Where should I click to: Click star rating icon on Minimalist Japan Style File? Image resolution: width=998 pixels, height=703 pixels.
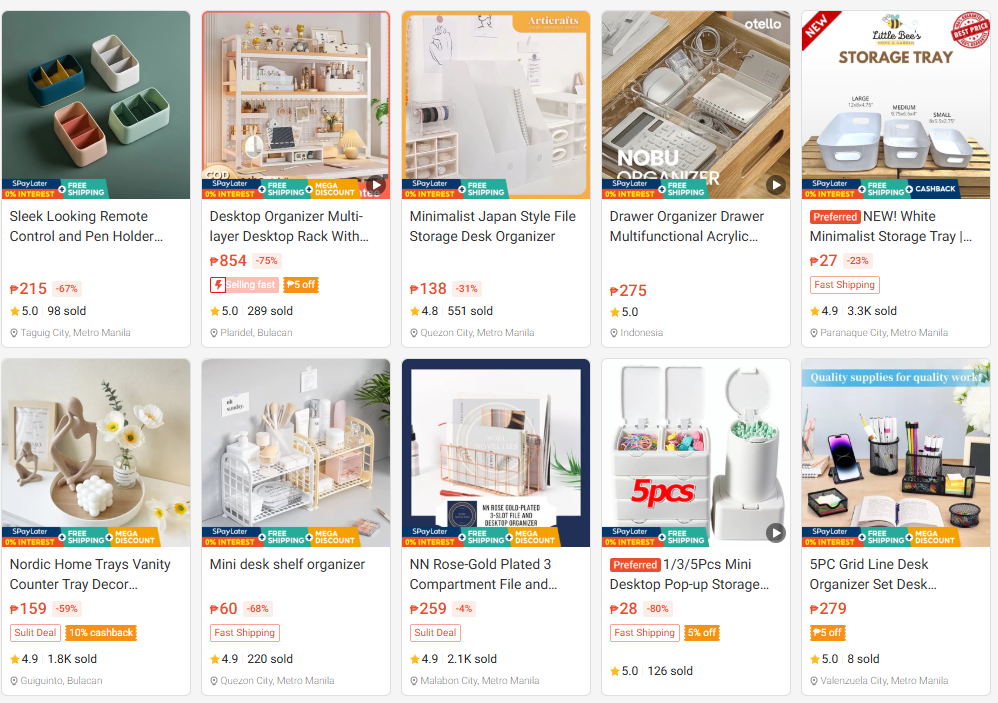point(414,311)
